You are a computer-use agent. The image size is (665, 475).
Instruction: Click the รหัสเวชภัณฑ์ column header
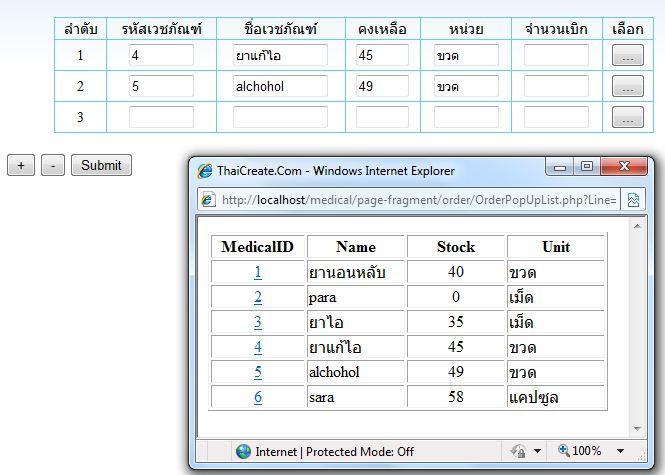pos(162,29)
